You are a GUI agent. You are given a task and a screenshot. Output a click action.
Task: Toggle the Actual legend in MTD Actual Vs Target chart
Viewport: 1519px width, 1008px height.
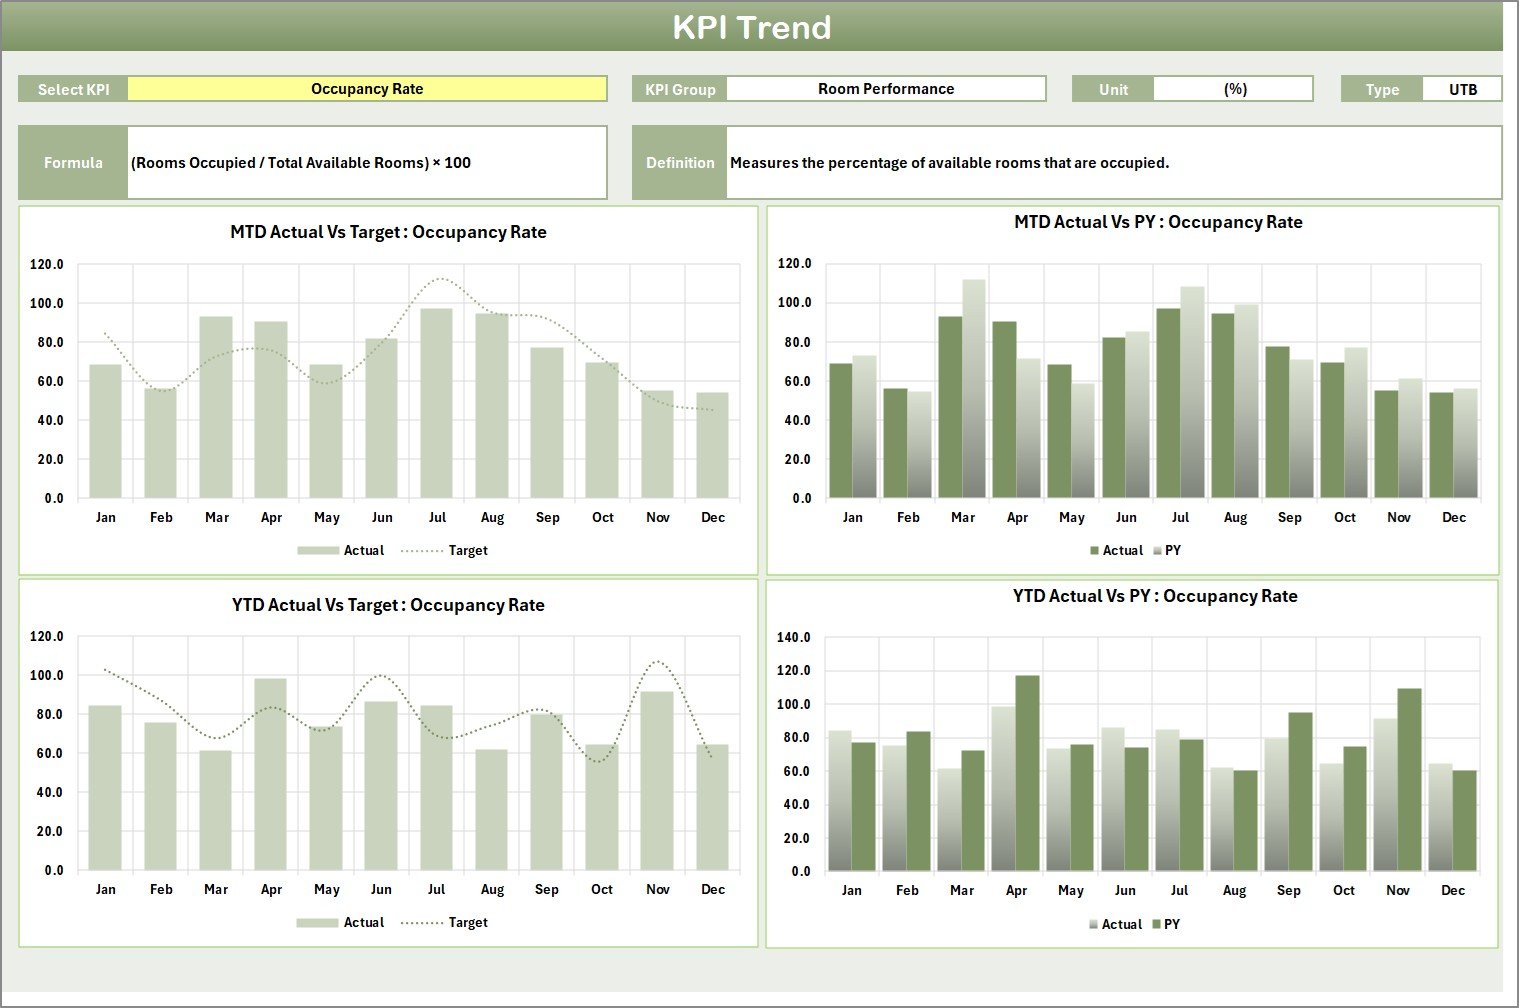pyautogui.click(x=363, y=550)
